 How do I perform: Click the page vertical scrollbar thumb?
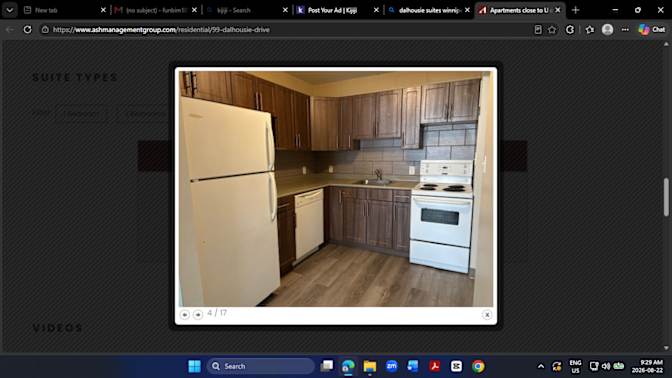pos(666,197)
